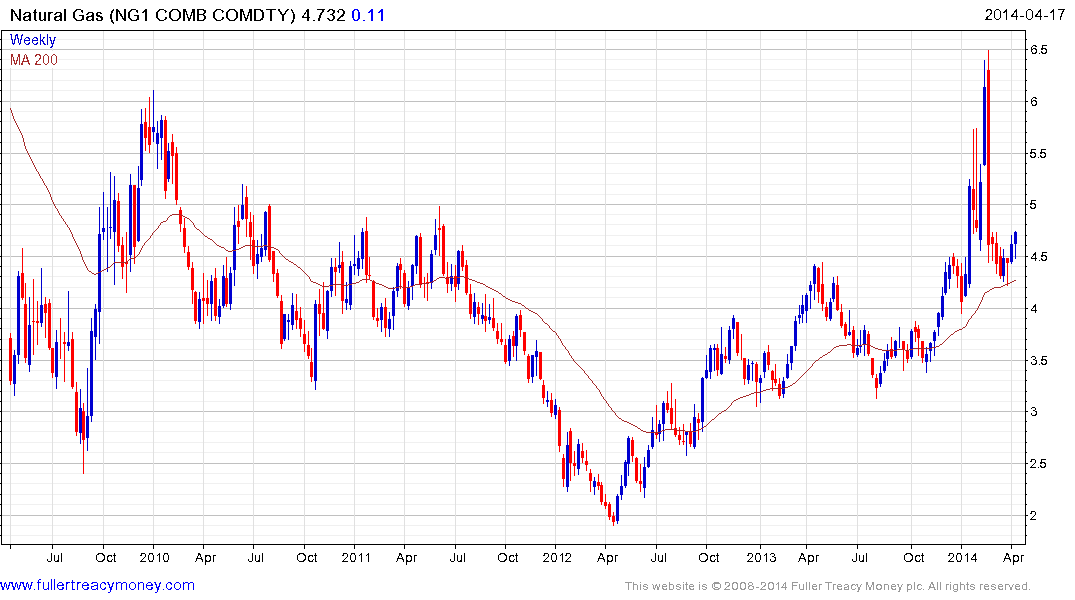Select the 2013 year marker on time axis

point(761,557)
